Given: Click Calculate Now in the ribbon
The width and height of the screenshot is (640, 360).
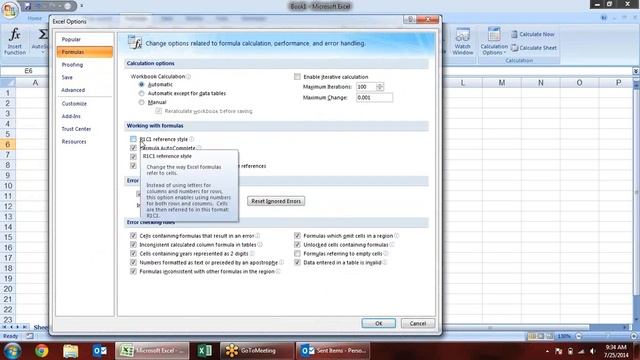Looking at the screenshot, I should click(x=532, y=34).
